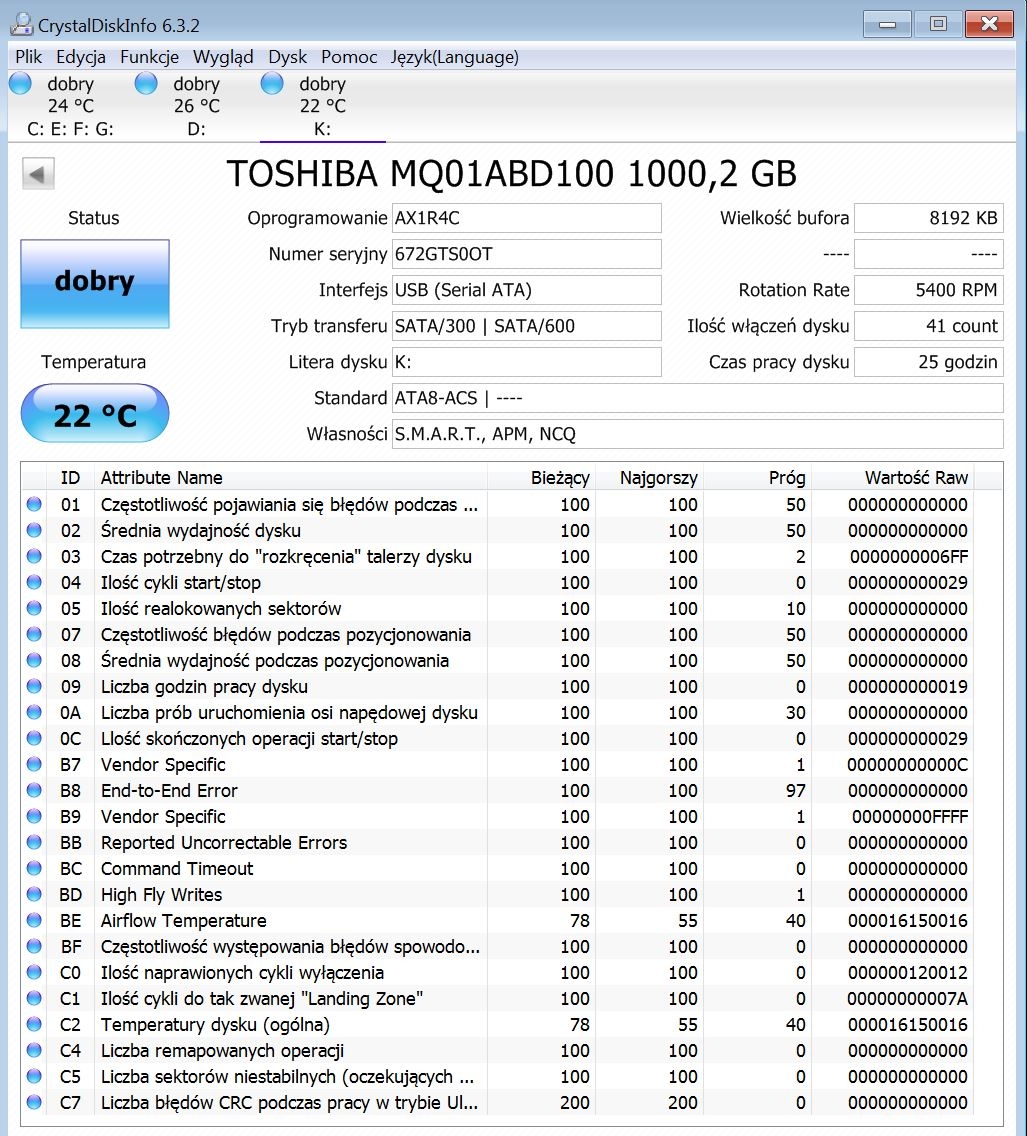
Task: Open the Funkcje menu
Action: click(150, 57)
